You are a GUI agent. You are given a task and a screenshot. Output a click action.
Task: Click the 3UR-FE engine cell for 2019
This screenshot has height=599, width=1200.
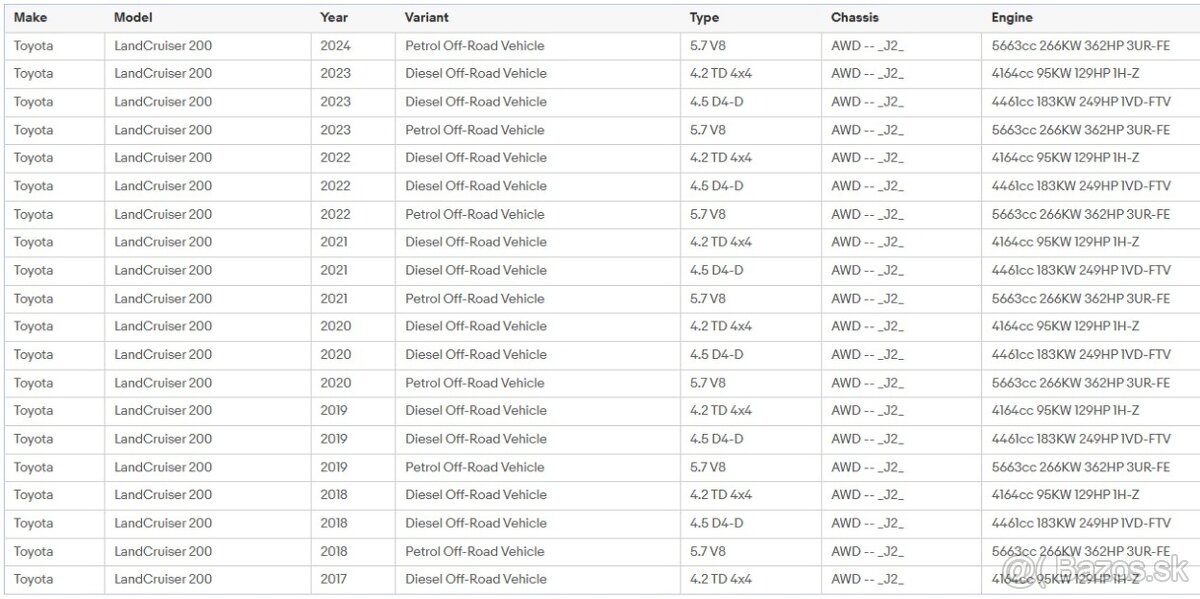[x=1080, y=467]
